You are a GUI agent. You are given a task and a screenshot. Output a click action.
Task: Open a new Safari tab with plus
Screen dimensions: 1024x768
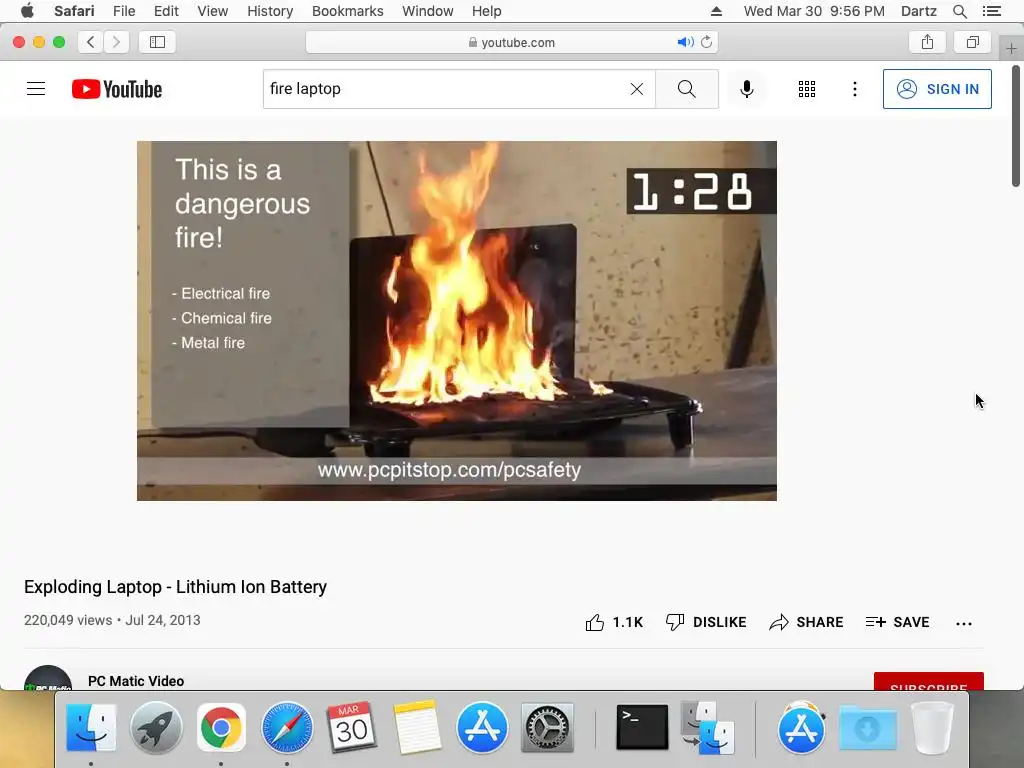tap(1011, 48)
